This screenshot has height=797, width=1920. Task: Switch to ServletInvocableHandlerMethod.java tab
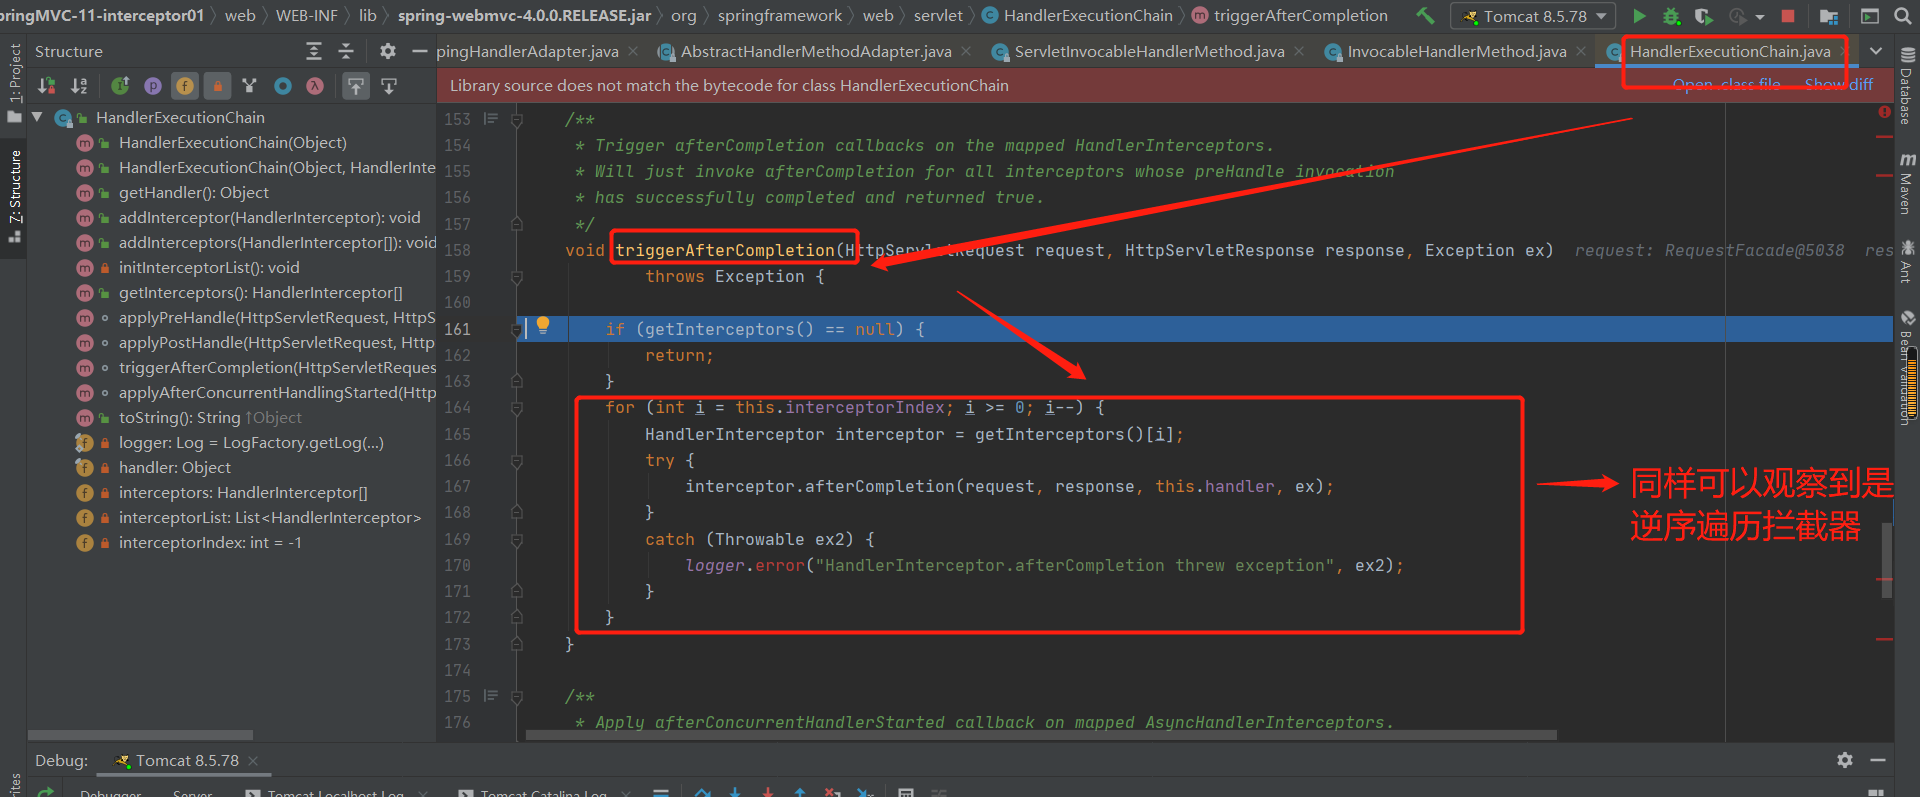point(1148,51)
